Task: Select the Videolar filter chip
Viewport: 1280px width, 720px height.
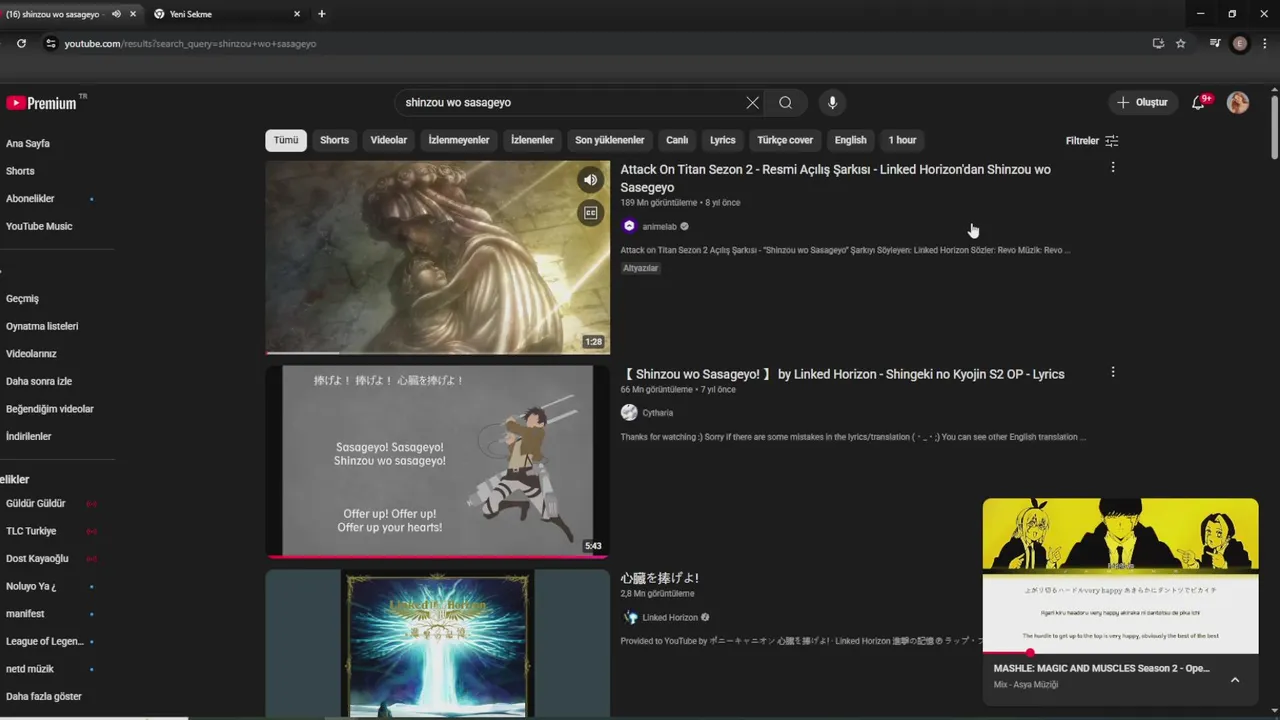Action: 389,140
